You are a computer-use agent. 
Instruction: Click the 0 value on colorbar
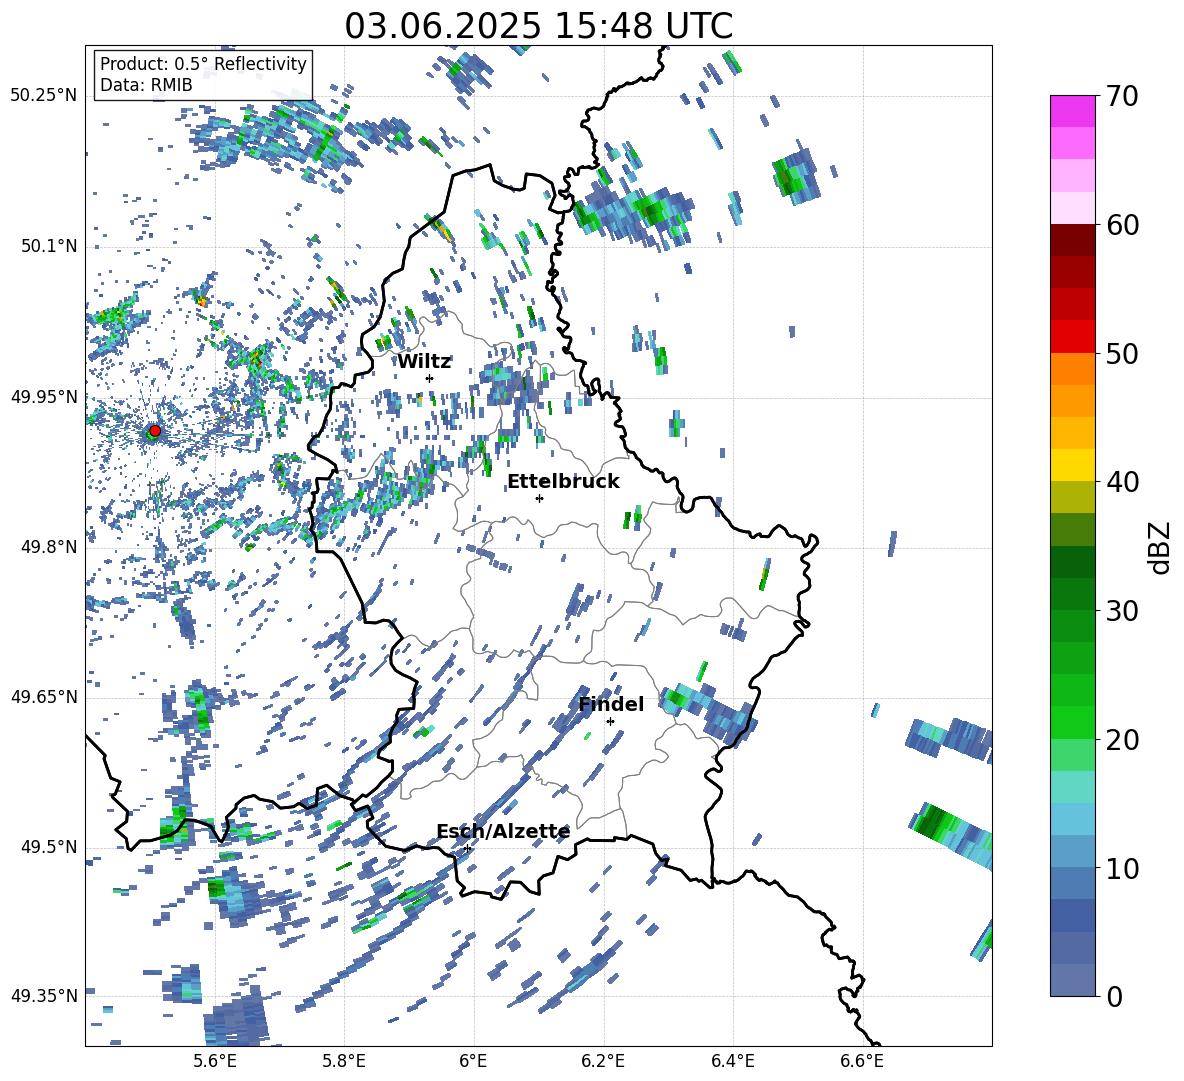tap(1114, 997)
